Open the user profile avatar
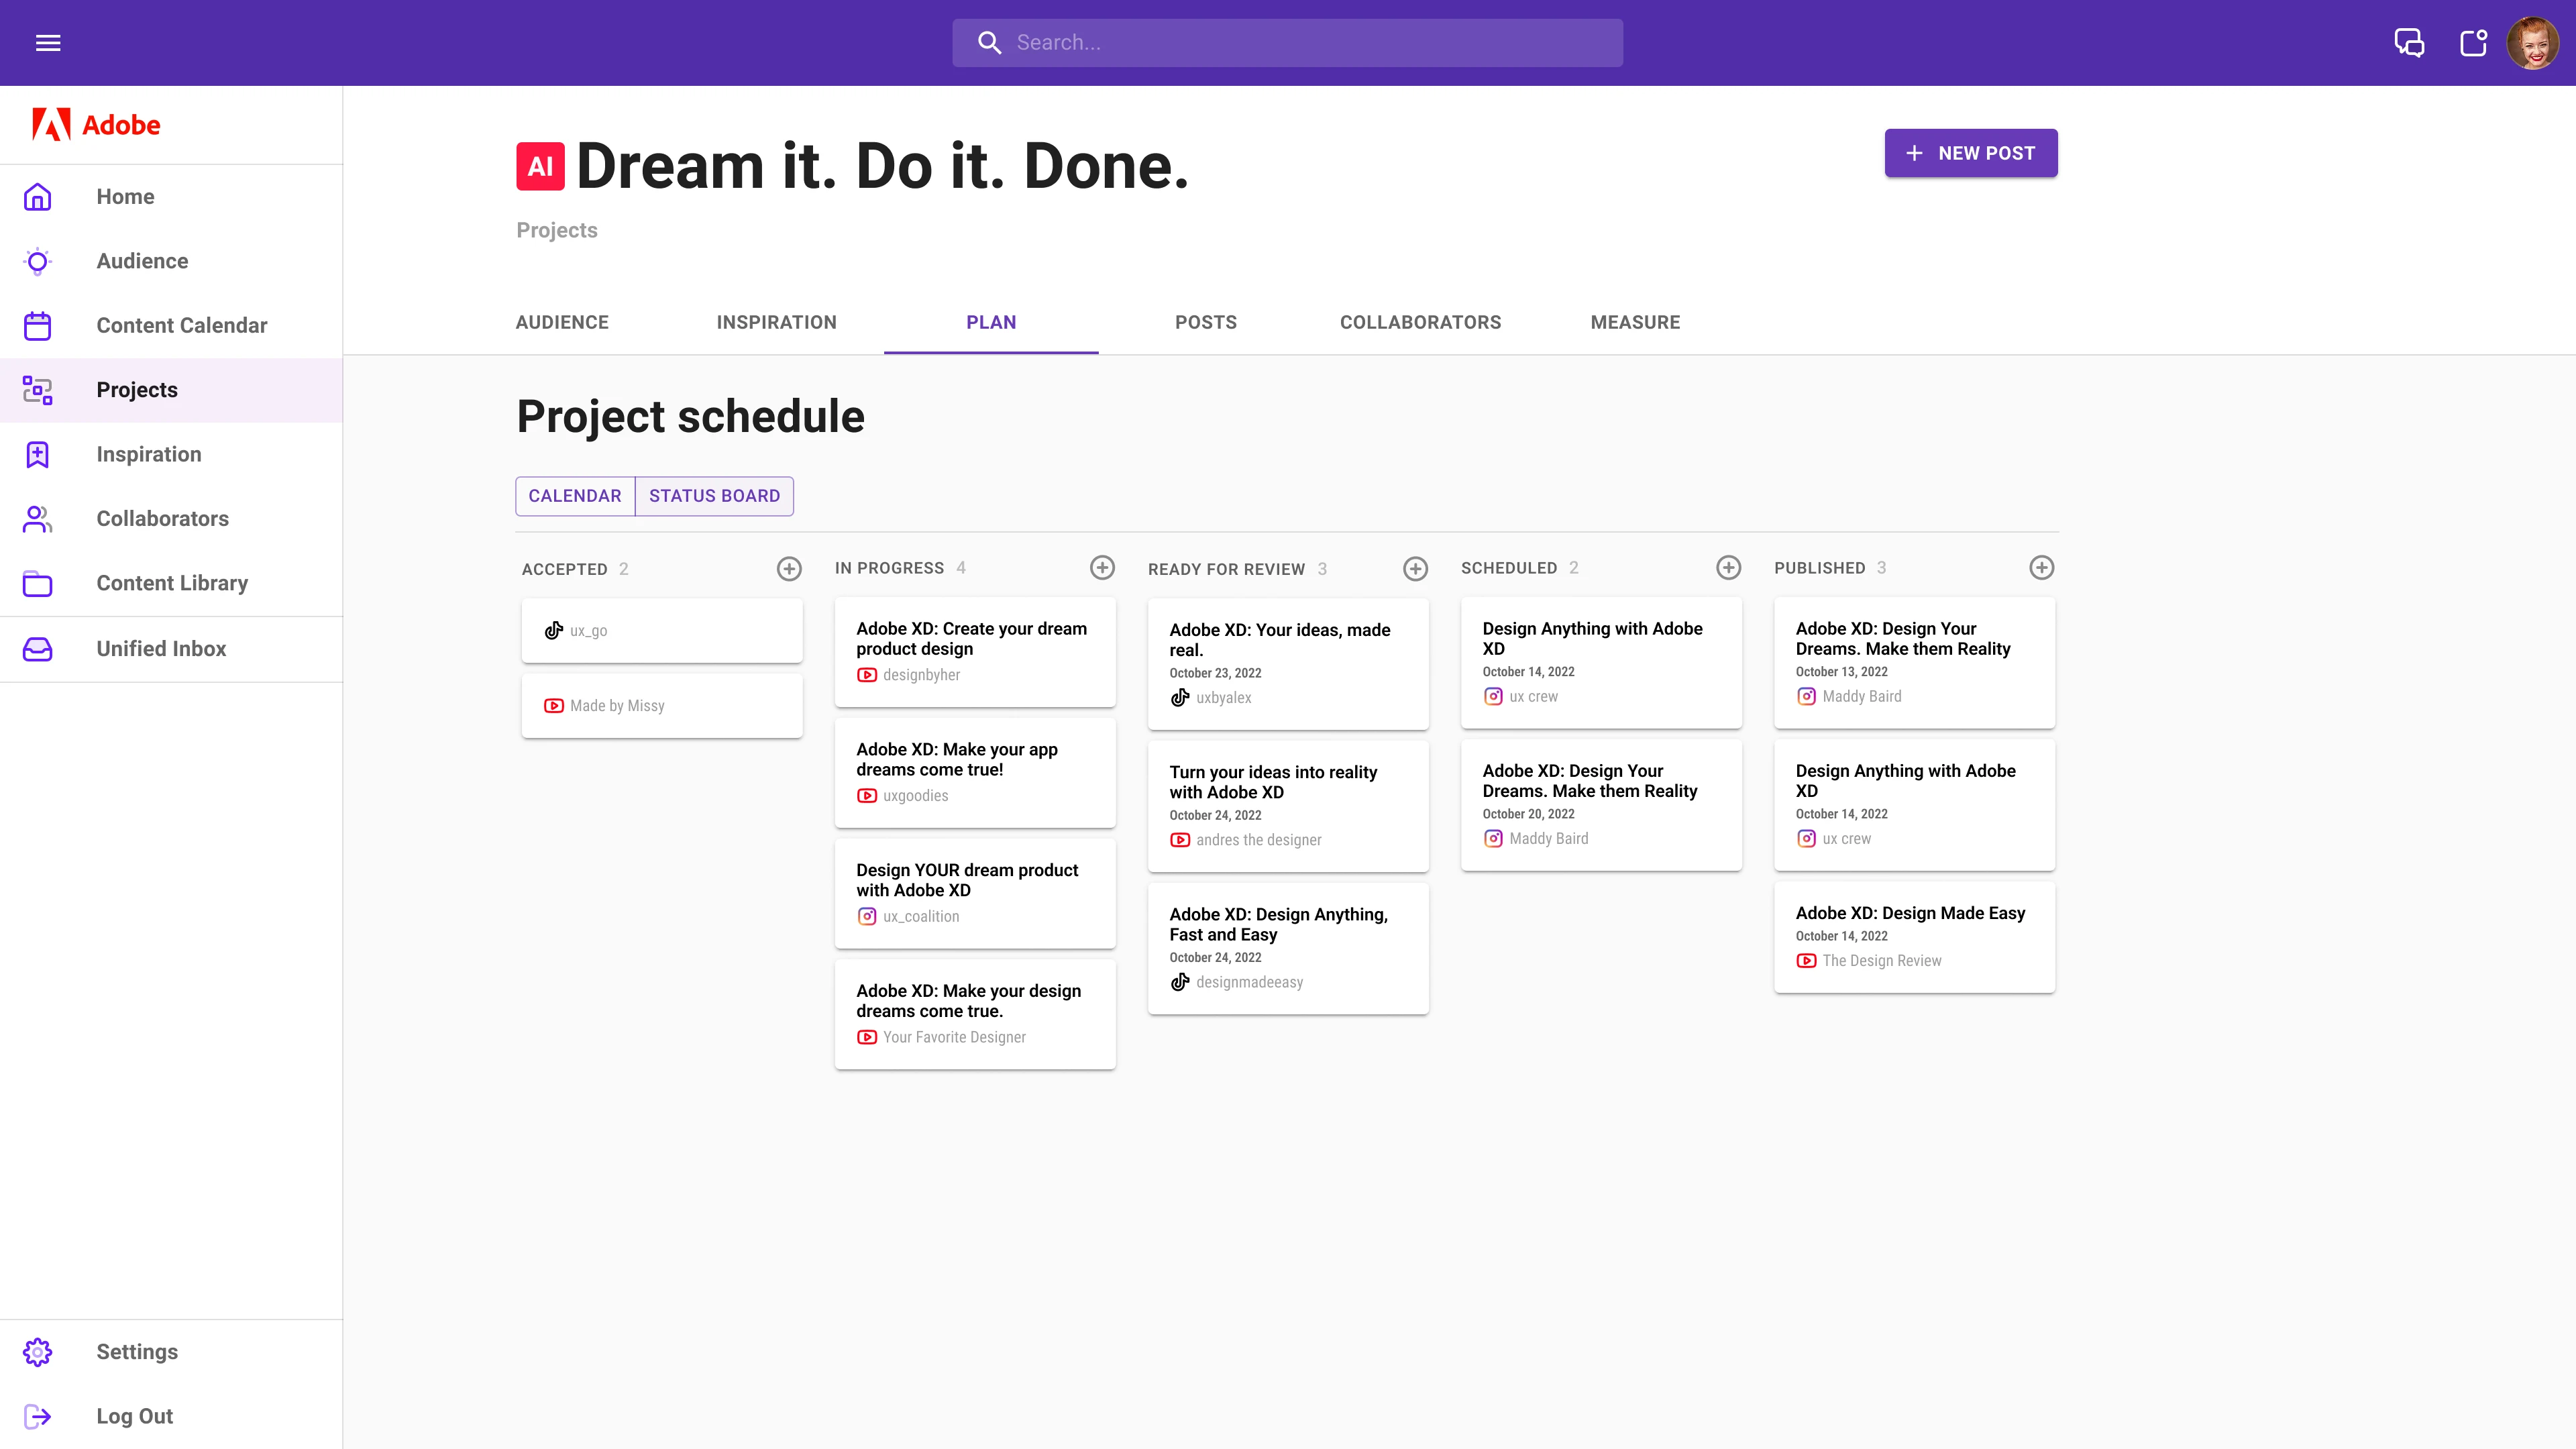Image resolution: width=2576 pixels, height=1449 pixels. pyautogui.click(x=2533, y=43)
